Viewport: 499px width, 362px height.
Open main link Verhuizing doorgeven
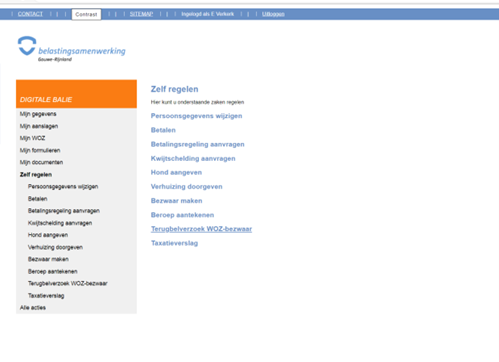coord(187,187)
